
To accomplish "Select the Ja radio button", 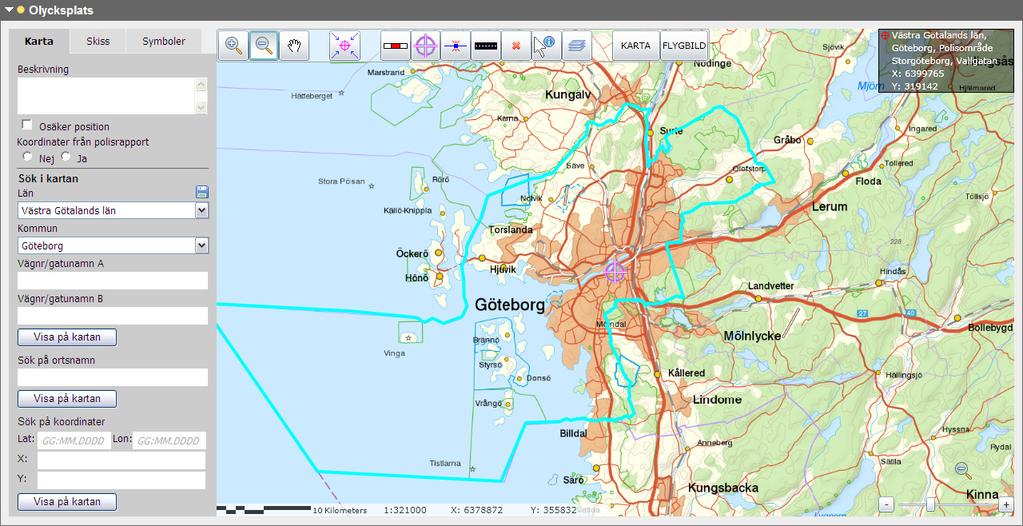I will (65, 157).
